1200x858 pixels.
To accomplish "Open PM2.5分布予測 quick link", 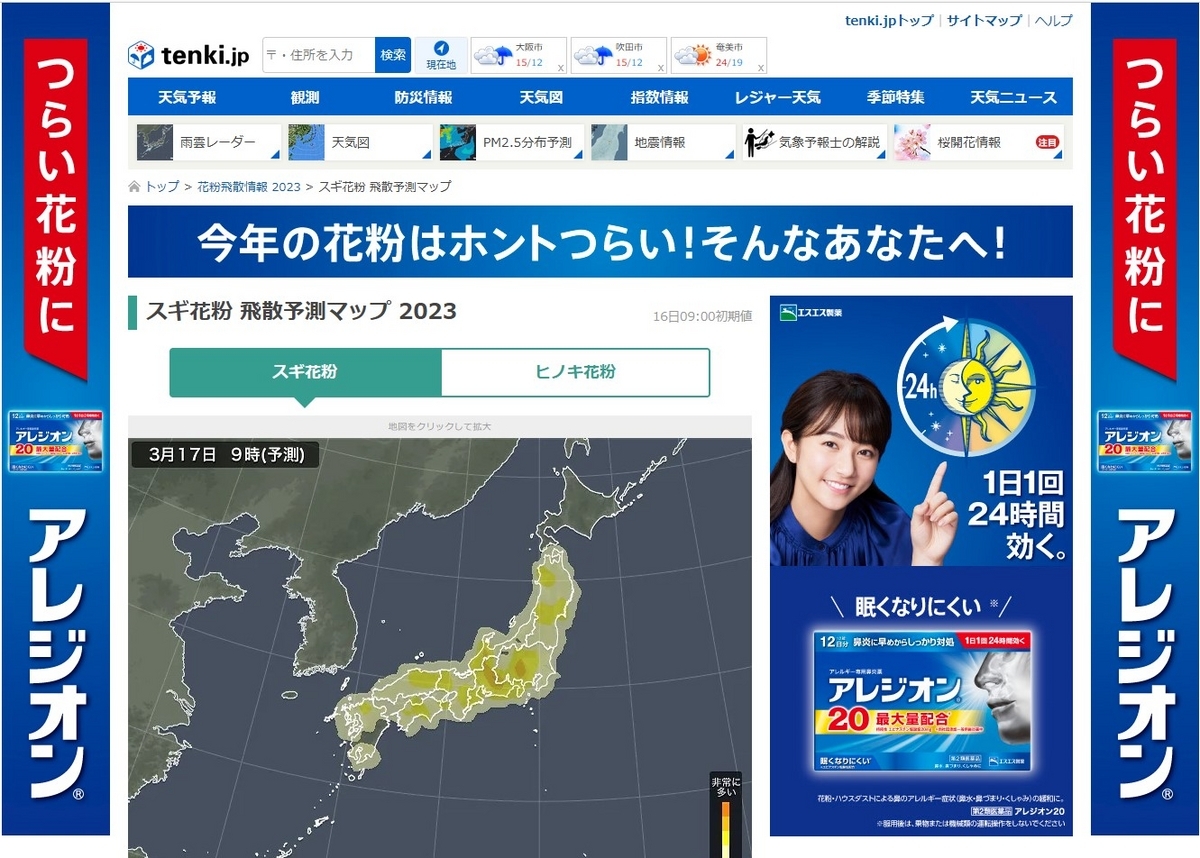I will coord(511,142).
